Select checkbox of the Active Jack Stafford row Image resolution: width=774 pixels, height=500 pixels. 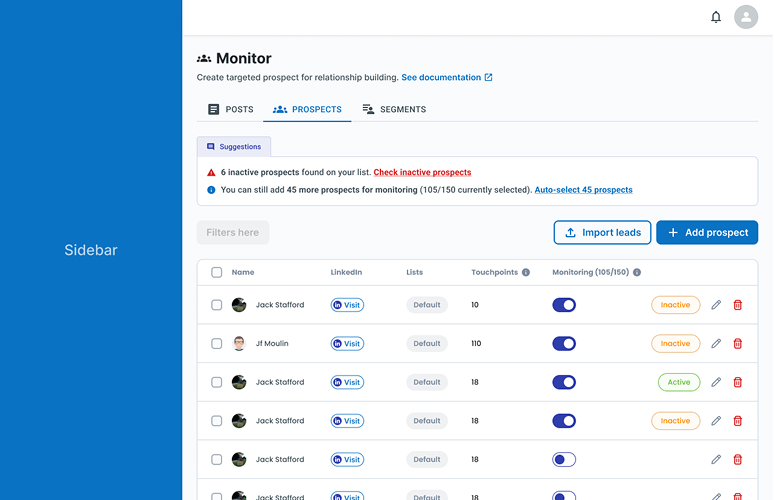216,382
